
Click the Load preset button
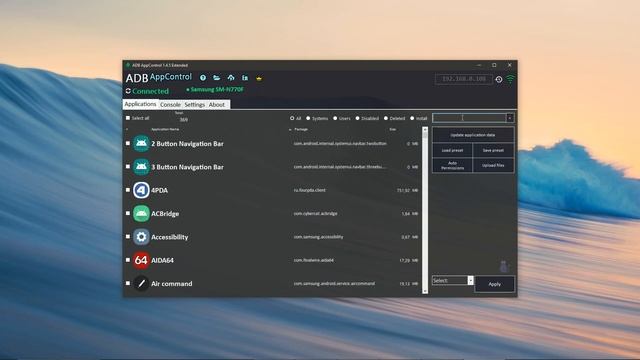point(452,150)
